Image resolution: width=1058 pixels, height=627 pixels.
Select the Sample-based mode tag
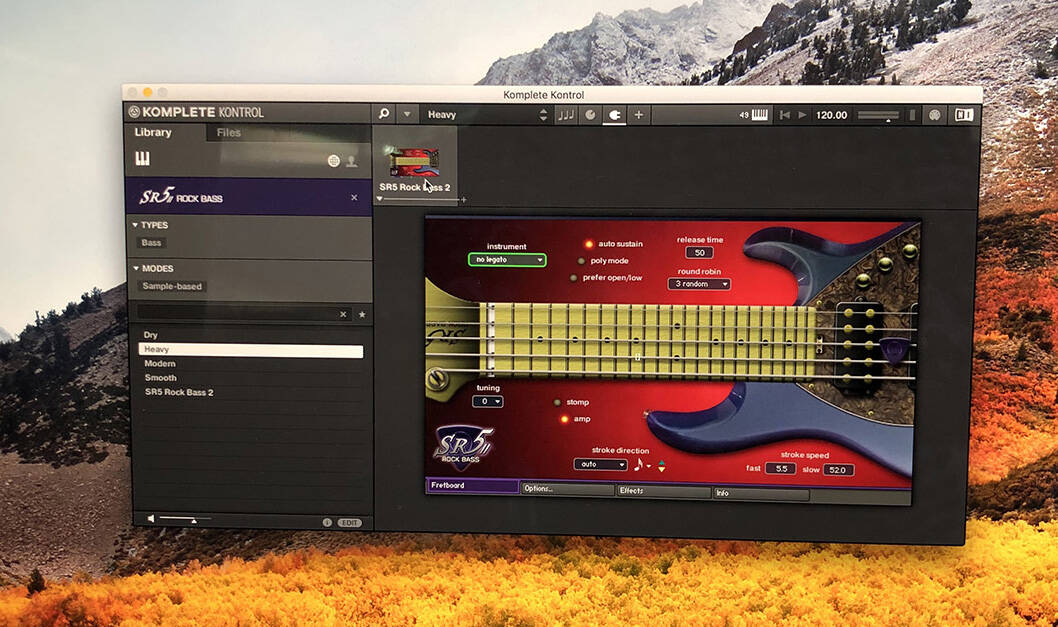[172, 286]
